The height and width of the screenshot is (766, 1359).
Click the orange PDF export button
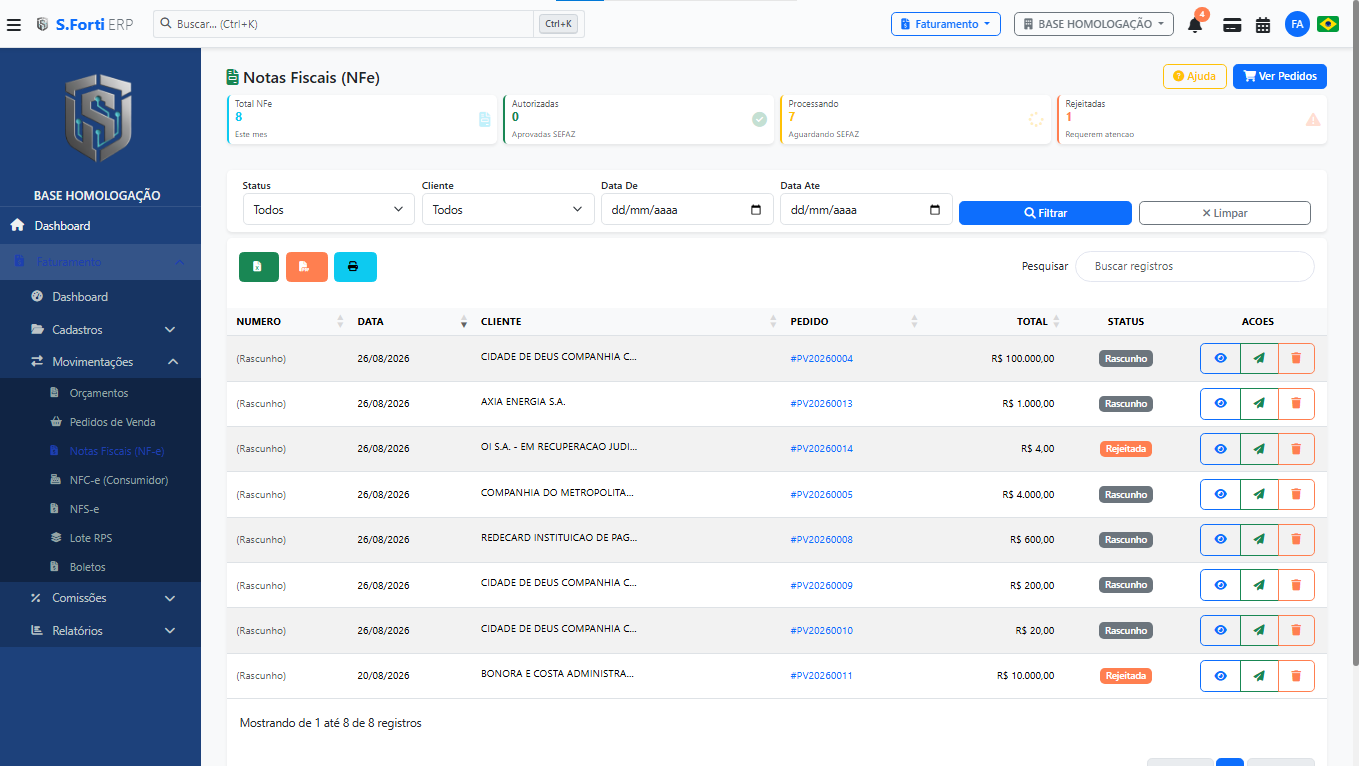click(x=307, y=267)
